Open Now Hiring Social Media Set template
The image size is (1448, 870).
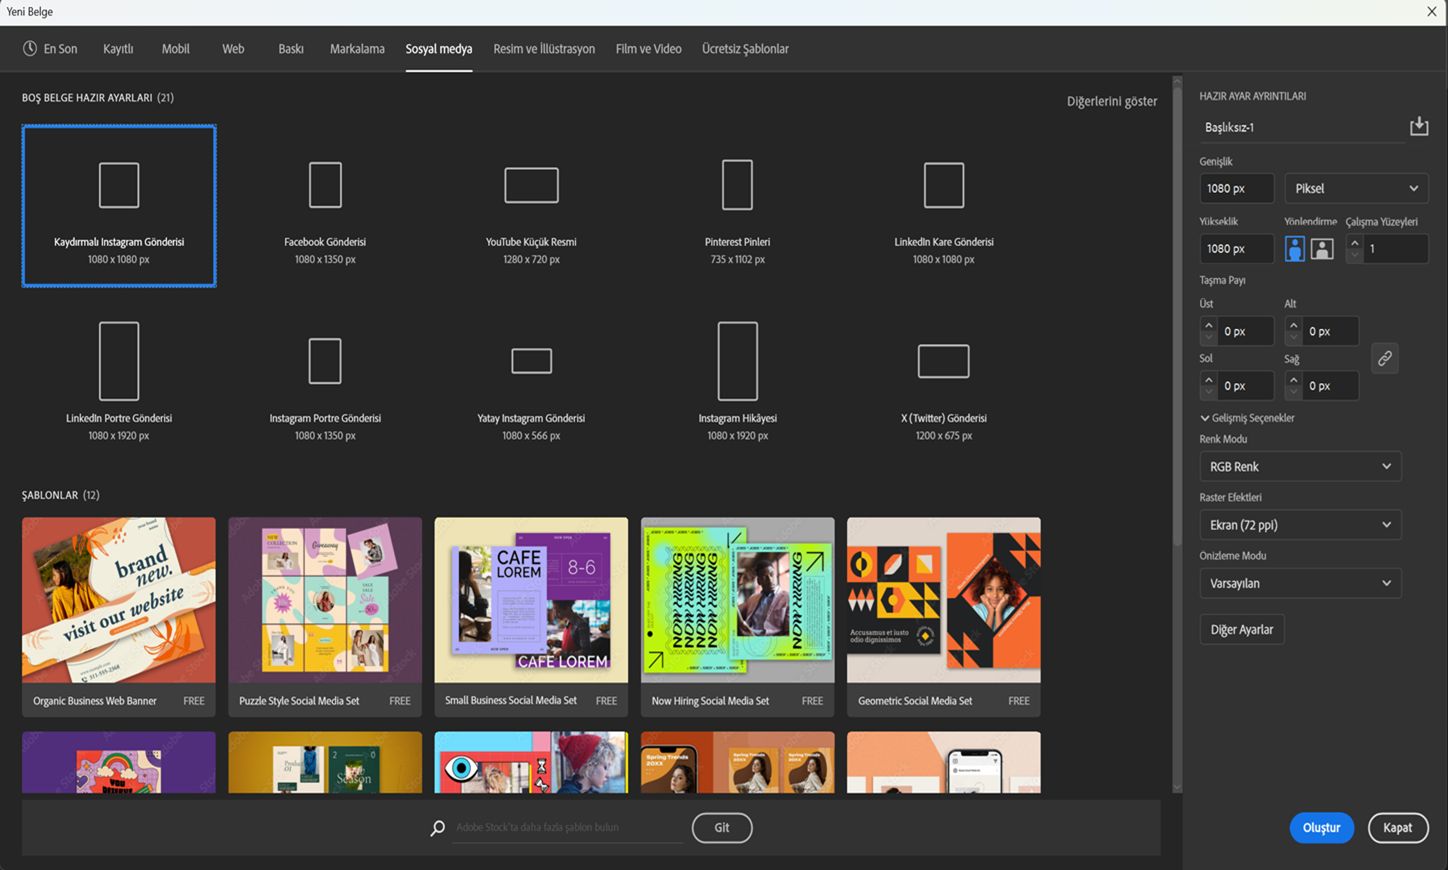pyautogui.click(x=737, y=617)
